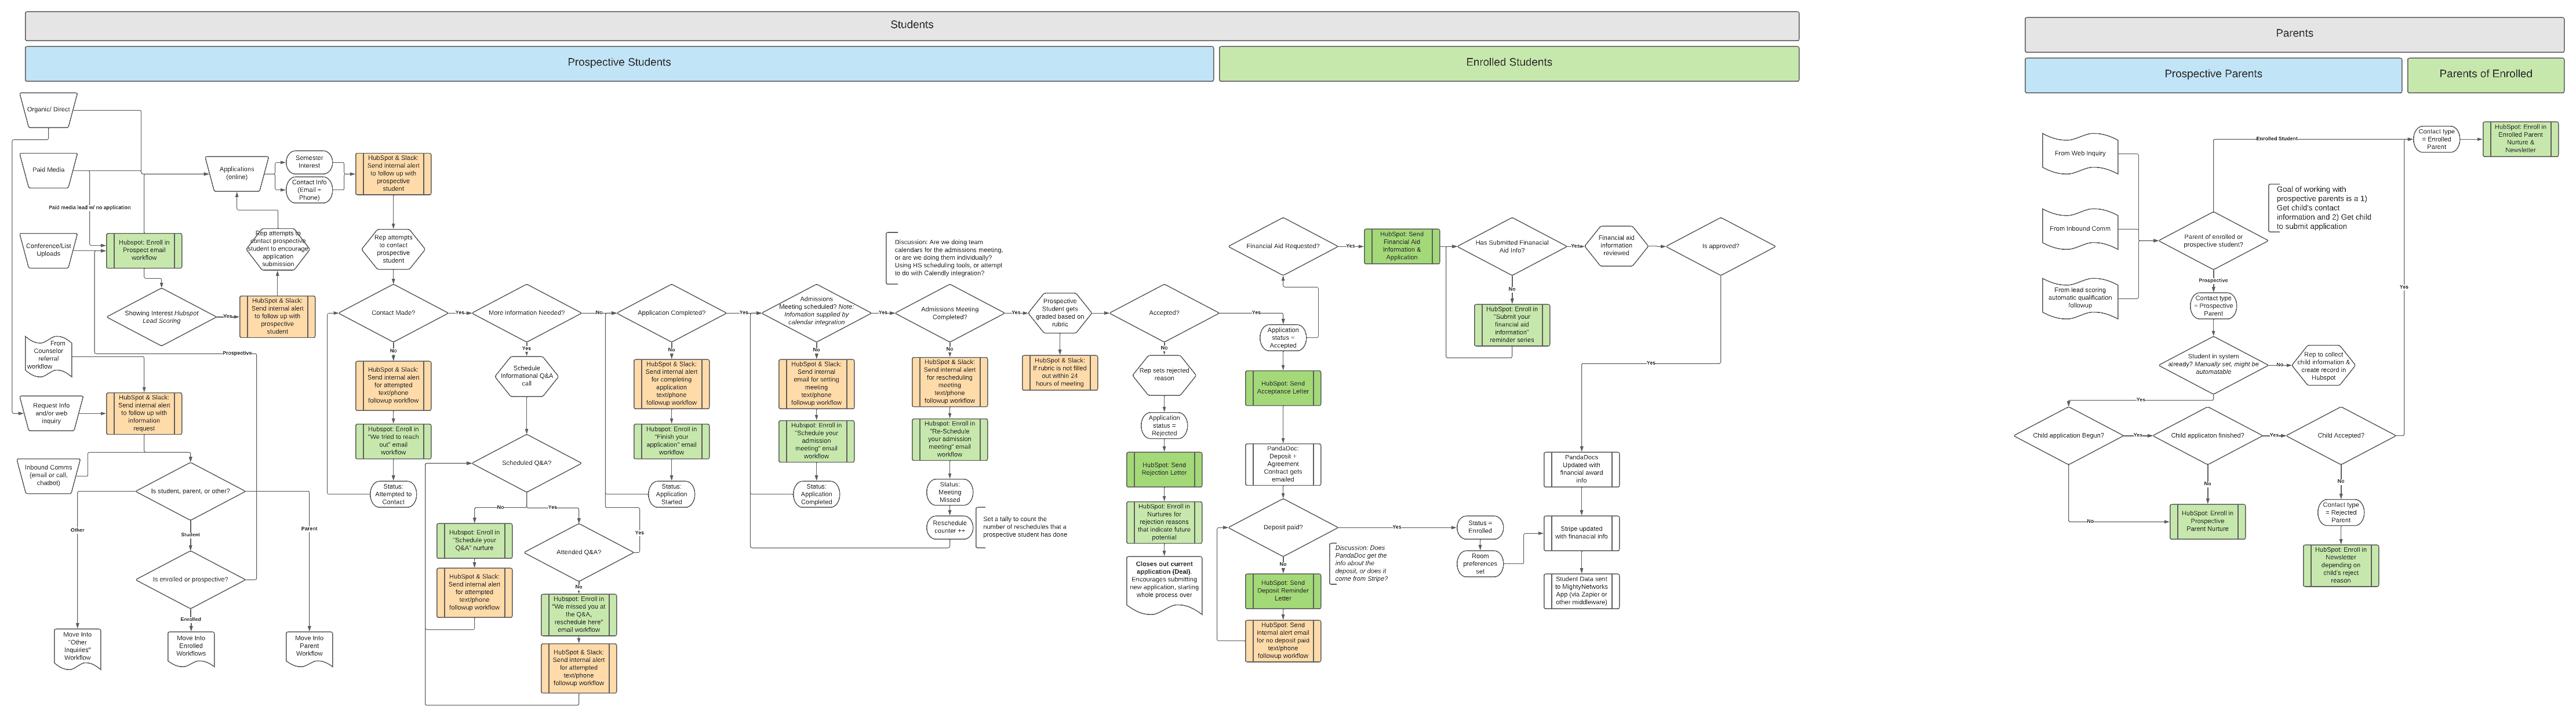Select the Schedule Informational Q&A call hexagon
The height and width of the screenshot is (717, 2576).
pos(526,376)
